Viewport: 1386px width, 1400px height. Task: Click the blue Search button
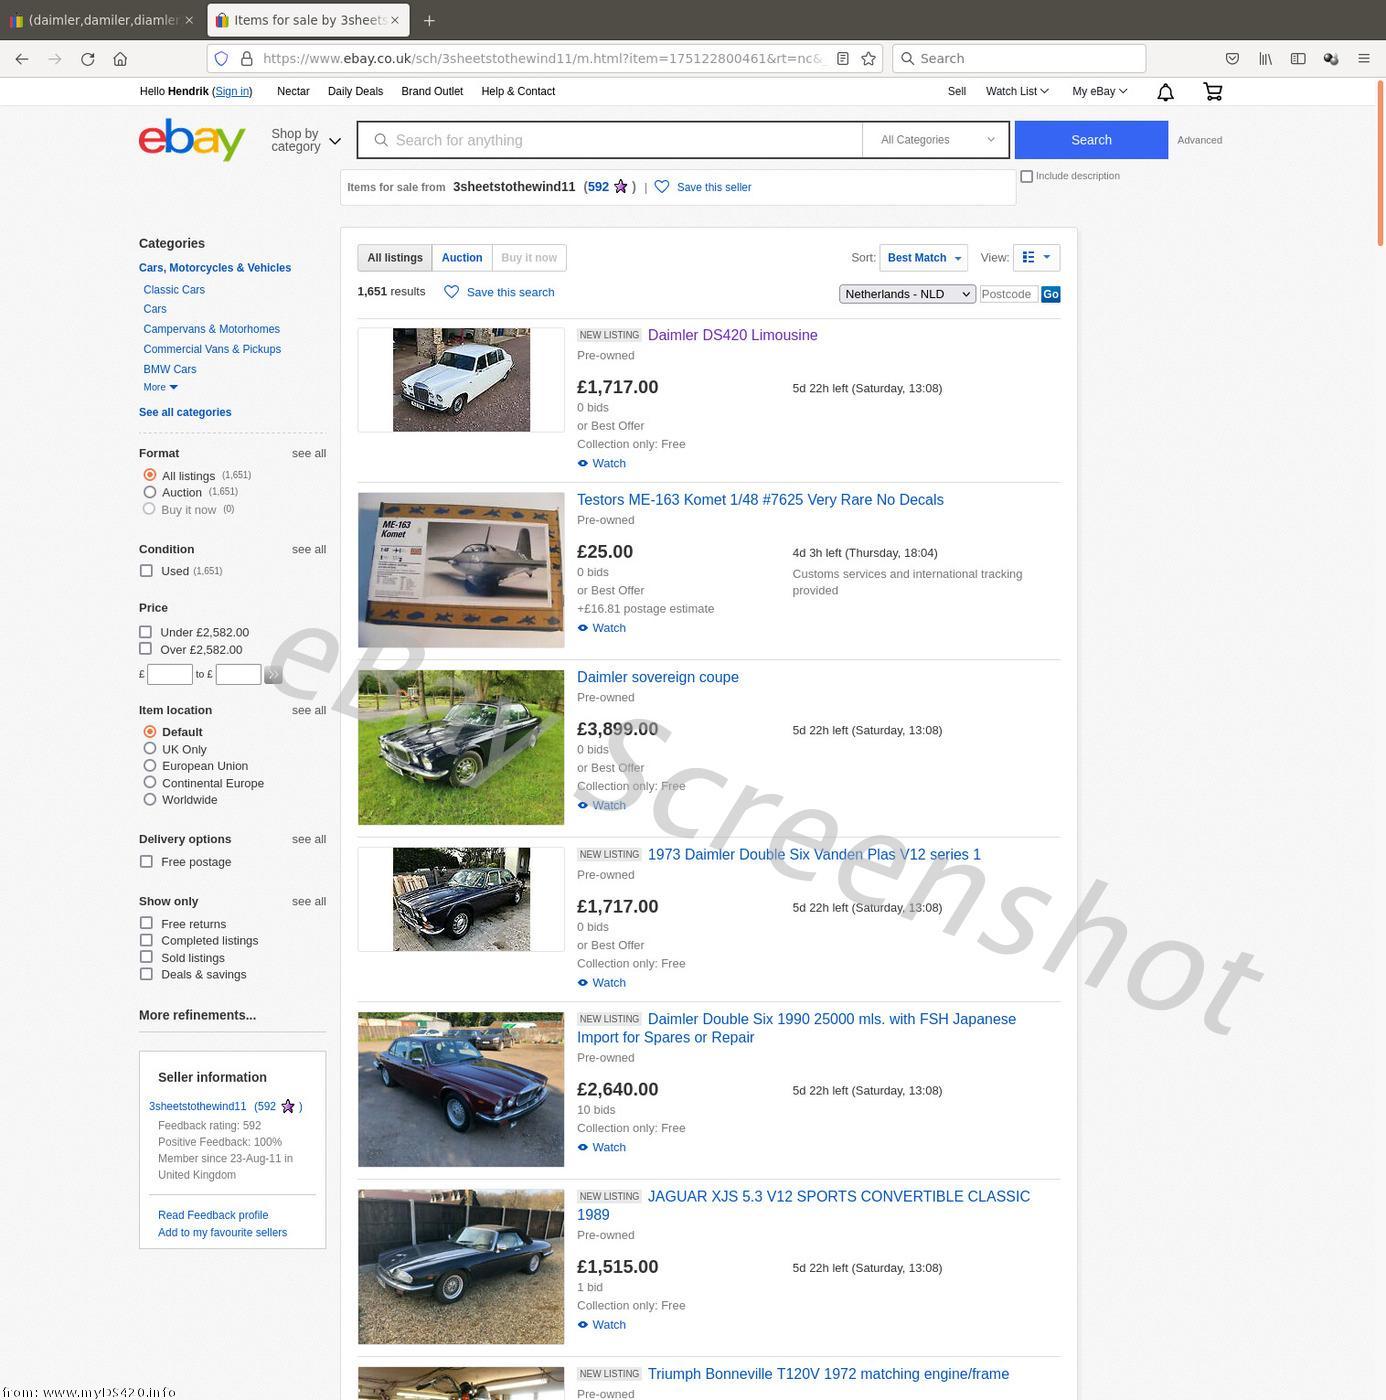pos(1091,140)
